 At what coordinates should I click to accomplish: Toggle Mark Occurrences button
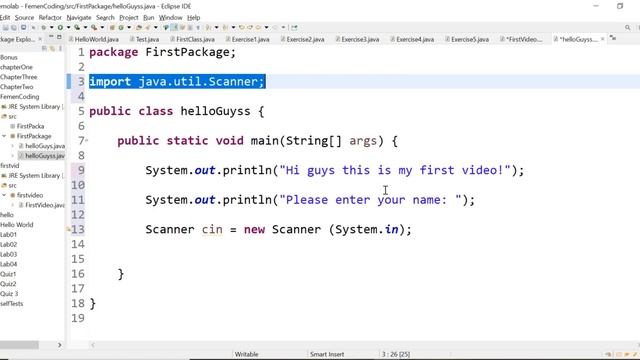(174, 27)
